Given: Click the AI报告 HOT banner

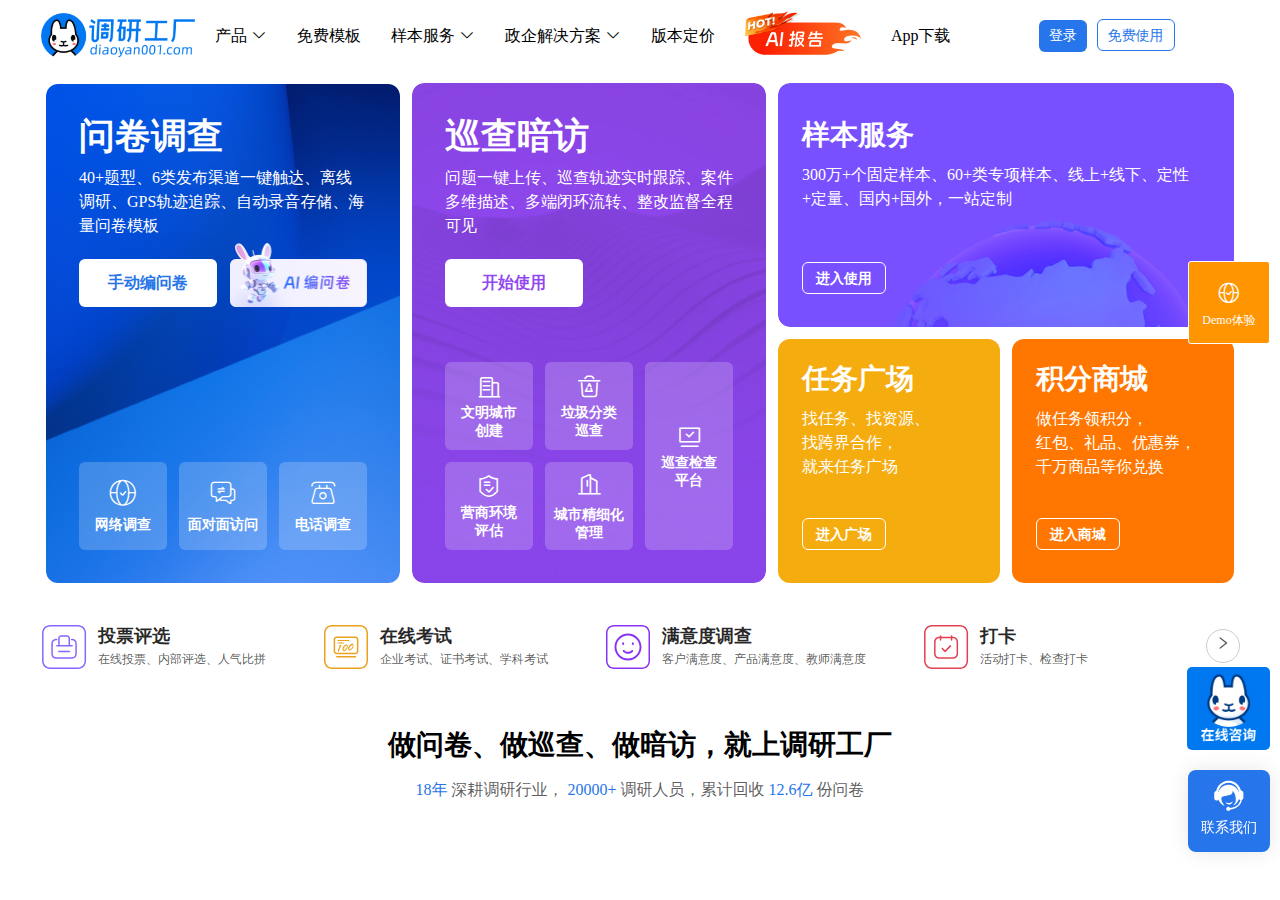Looking at the screenshot, I should [802, 35].
